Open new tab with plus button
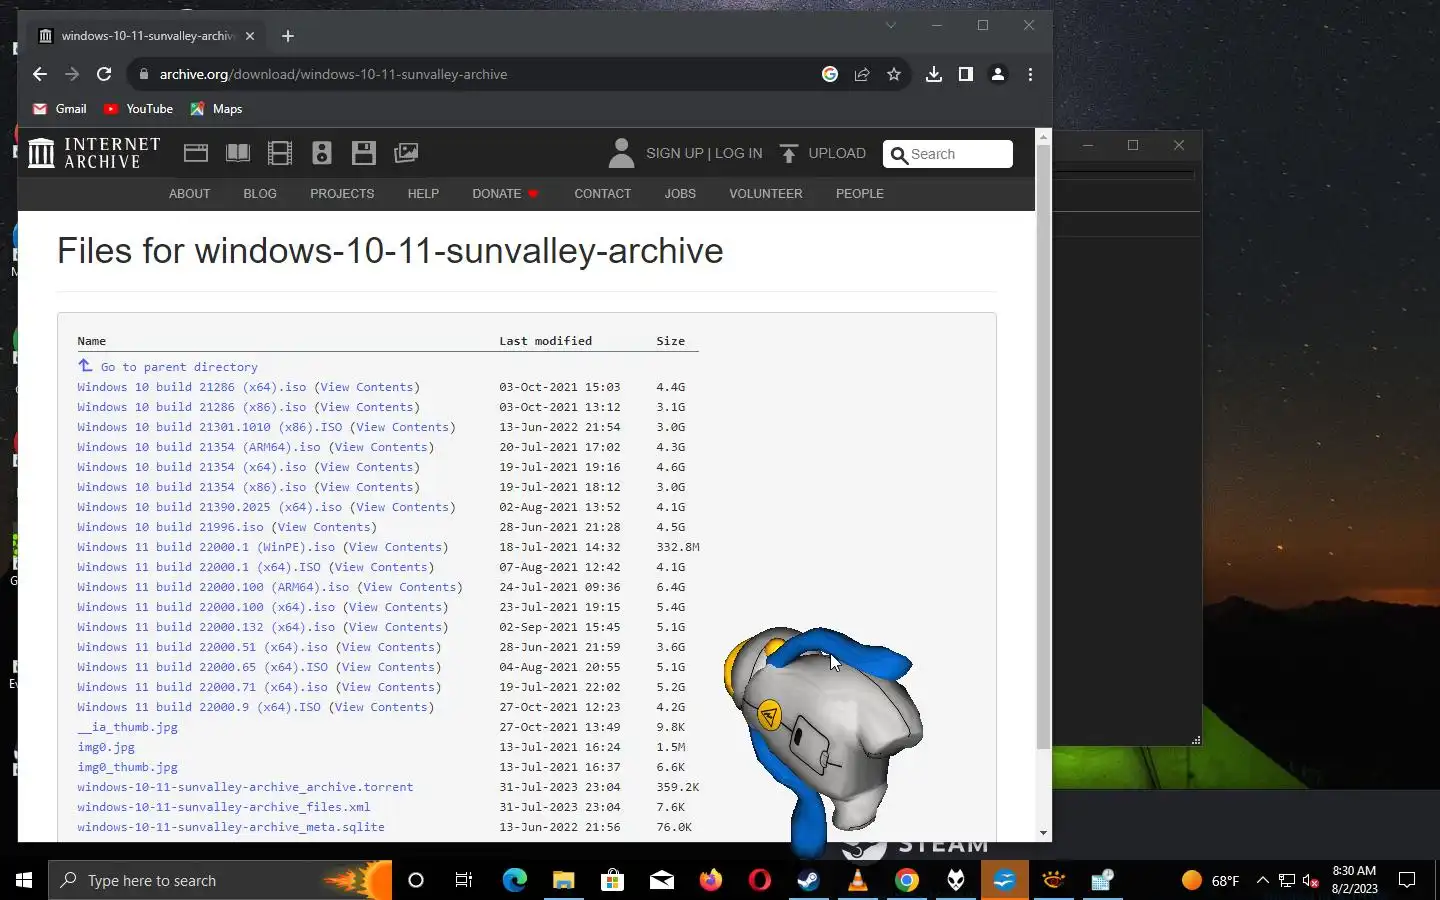Image resolution: width=1440 pixels, height=900 pixels. point(288,36)
